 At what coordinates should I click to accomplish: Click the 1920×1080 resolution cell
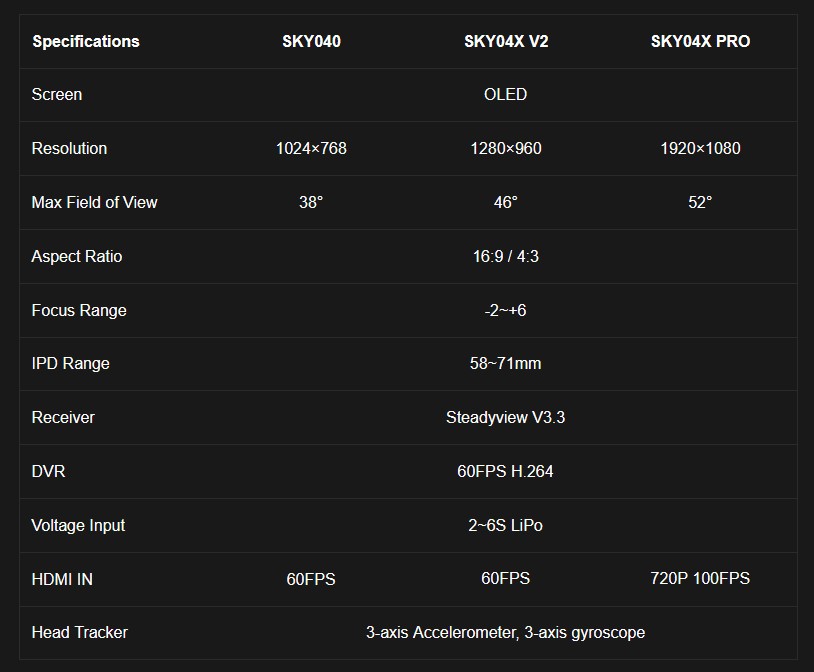tap(700, 149)
